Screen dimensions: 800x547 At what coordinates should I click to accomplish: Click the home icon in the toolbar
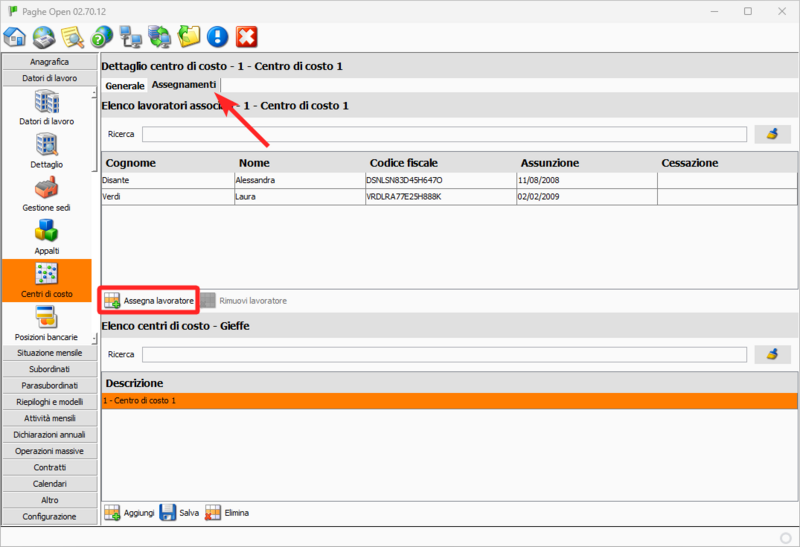(15, 38)
